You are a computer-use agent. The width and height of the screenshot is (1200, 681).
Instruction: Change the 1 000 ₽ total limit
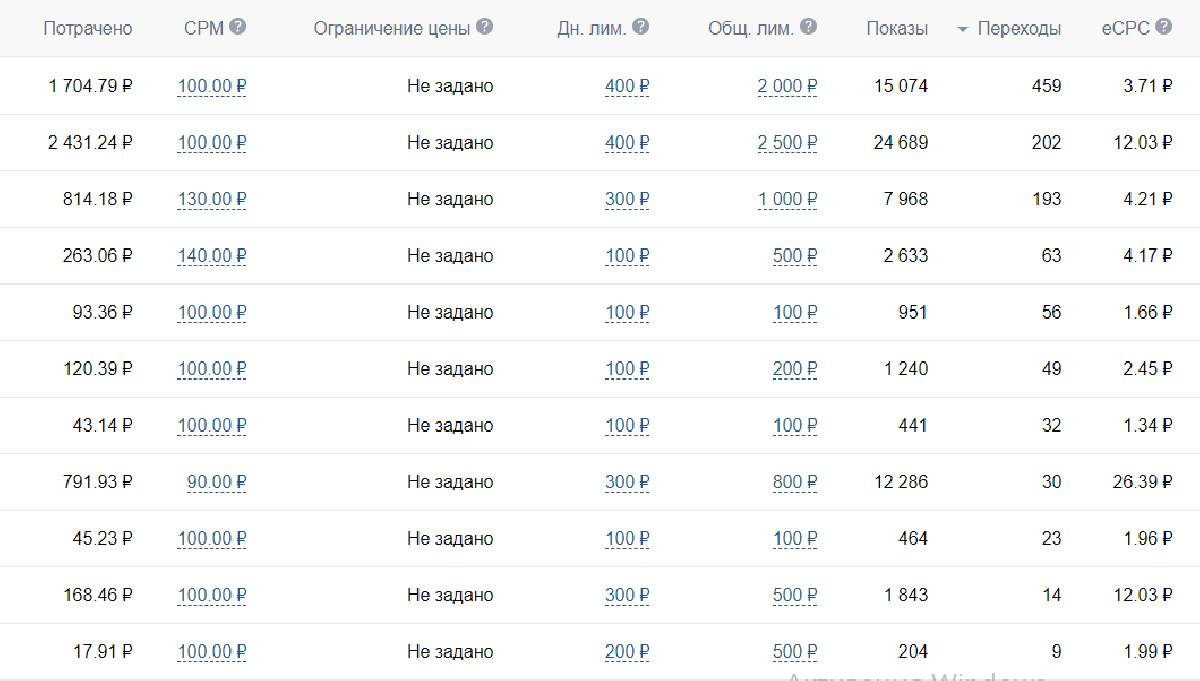tap(787, 199)
